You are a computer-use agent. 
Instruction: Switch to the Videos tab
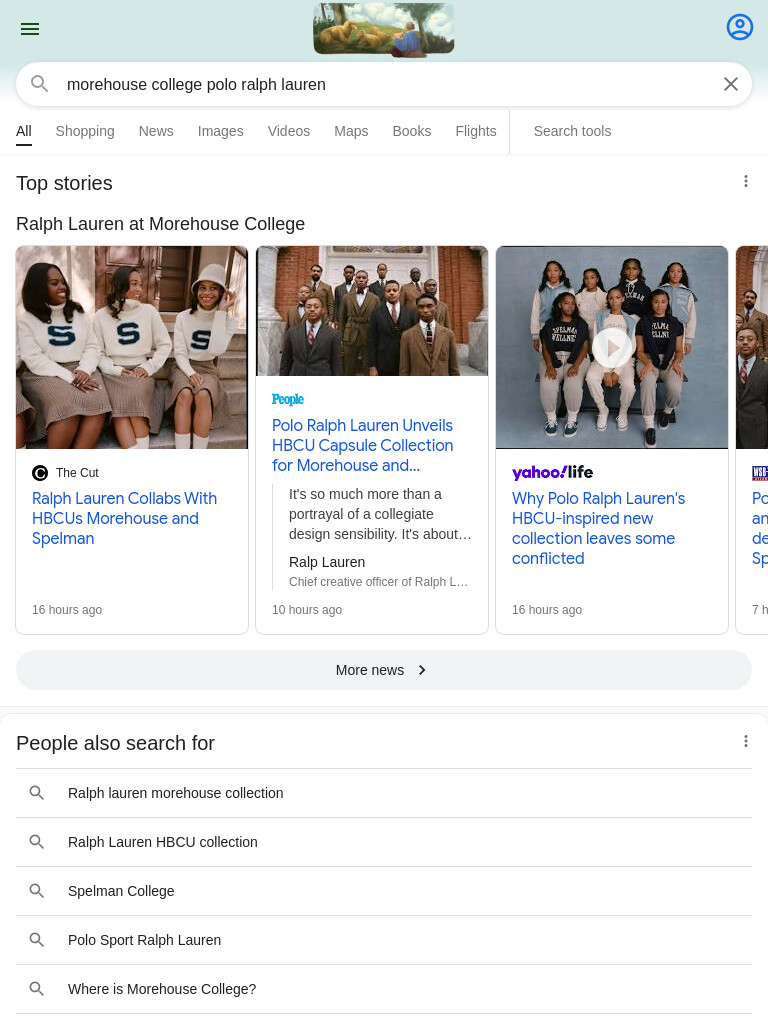tap(289, 131)
